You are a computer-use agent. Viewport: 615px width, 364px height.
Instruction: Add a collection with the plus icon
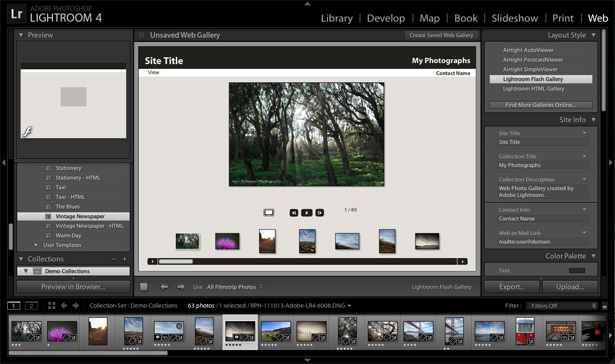click(125, 259)
